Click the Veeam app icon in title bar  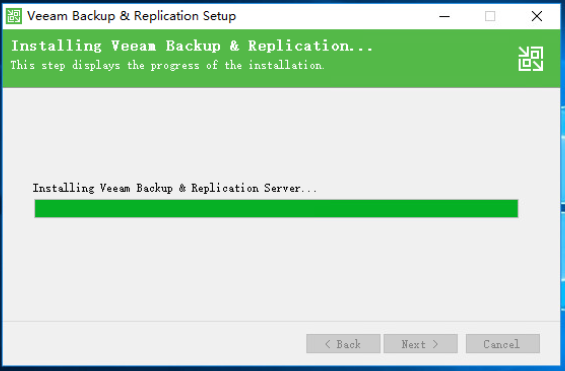pos(14,16)
